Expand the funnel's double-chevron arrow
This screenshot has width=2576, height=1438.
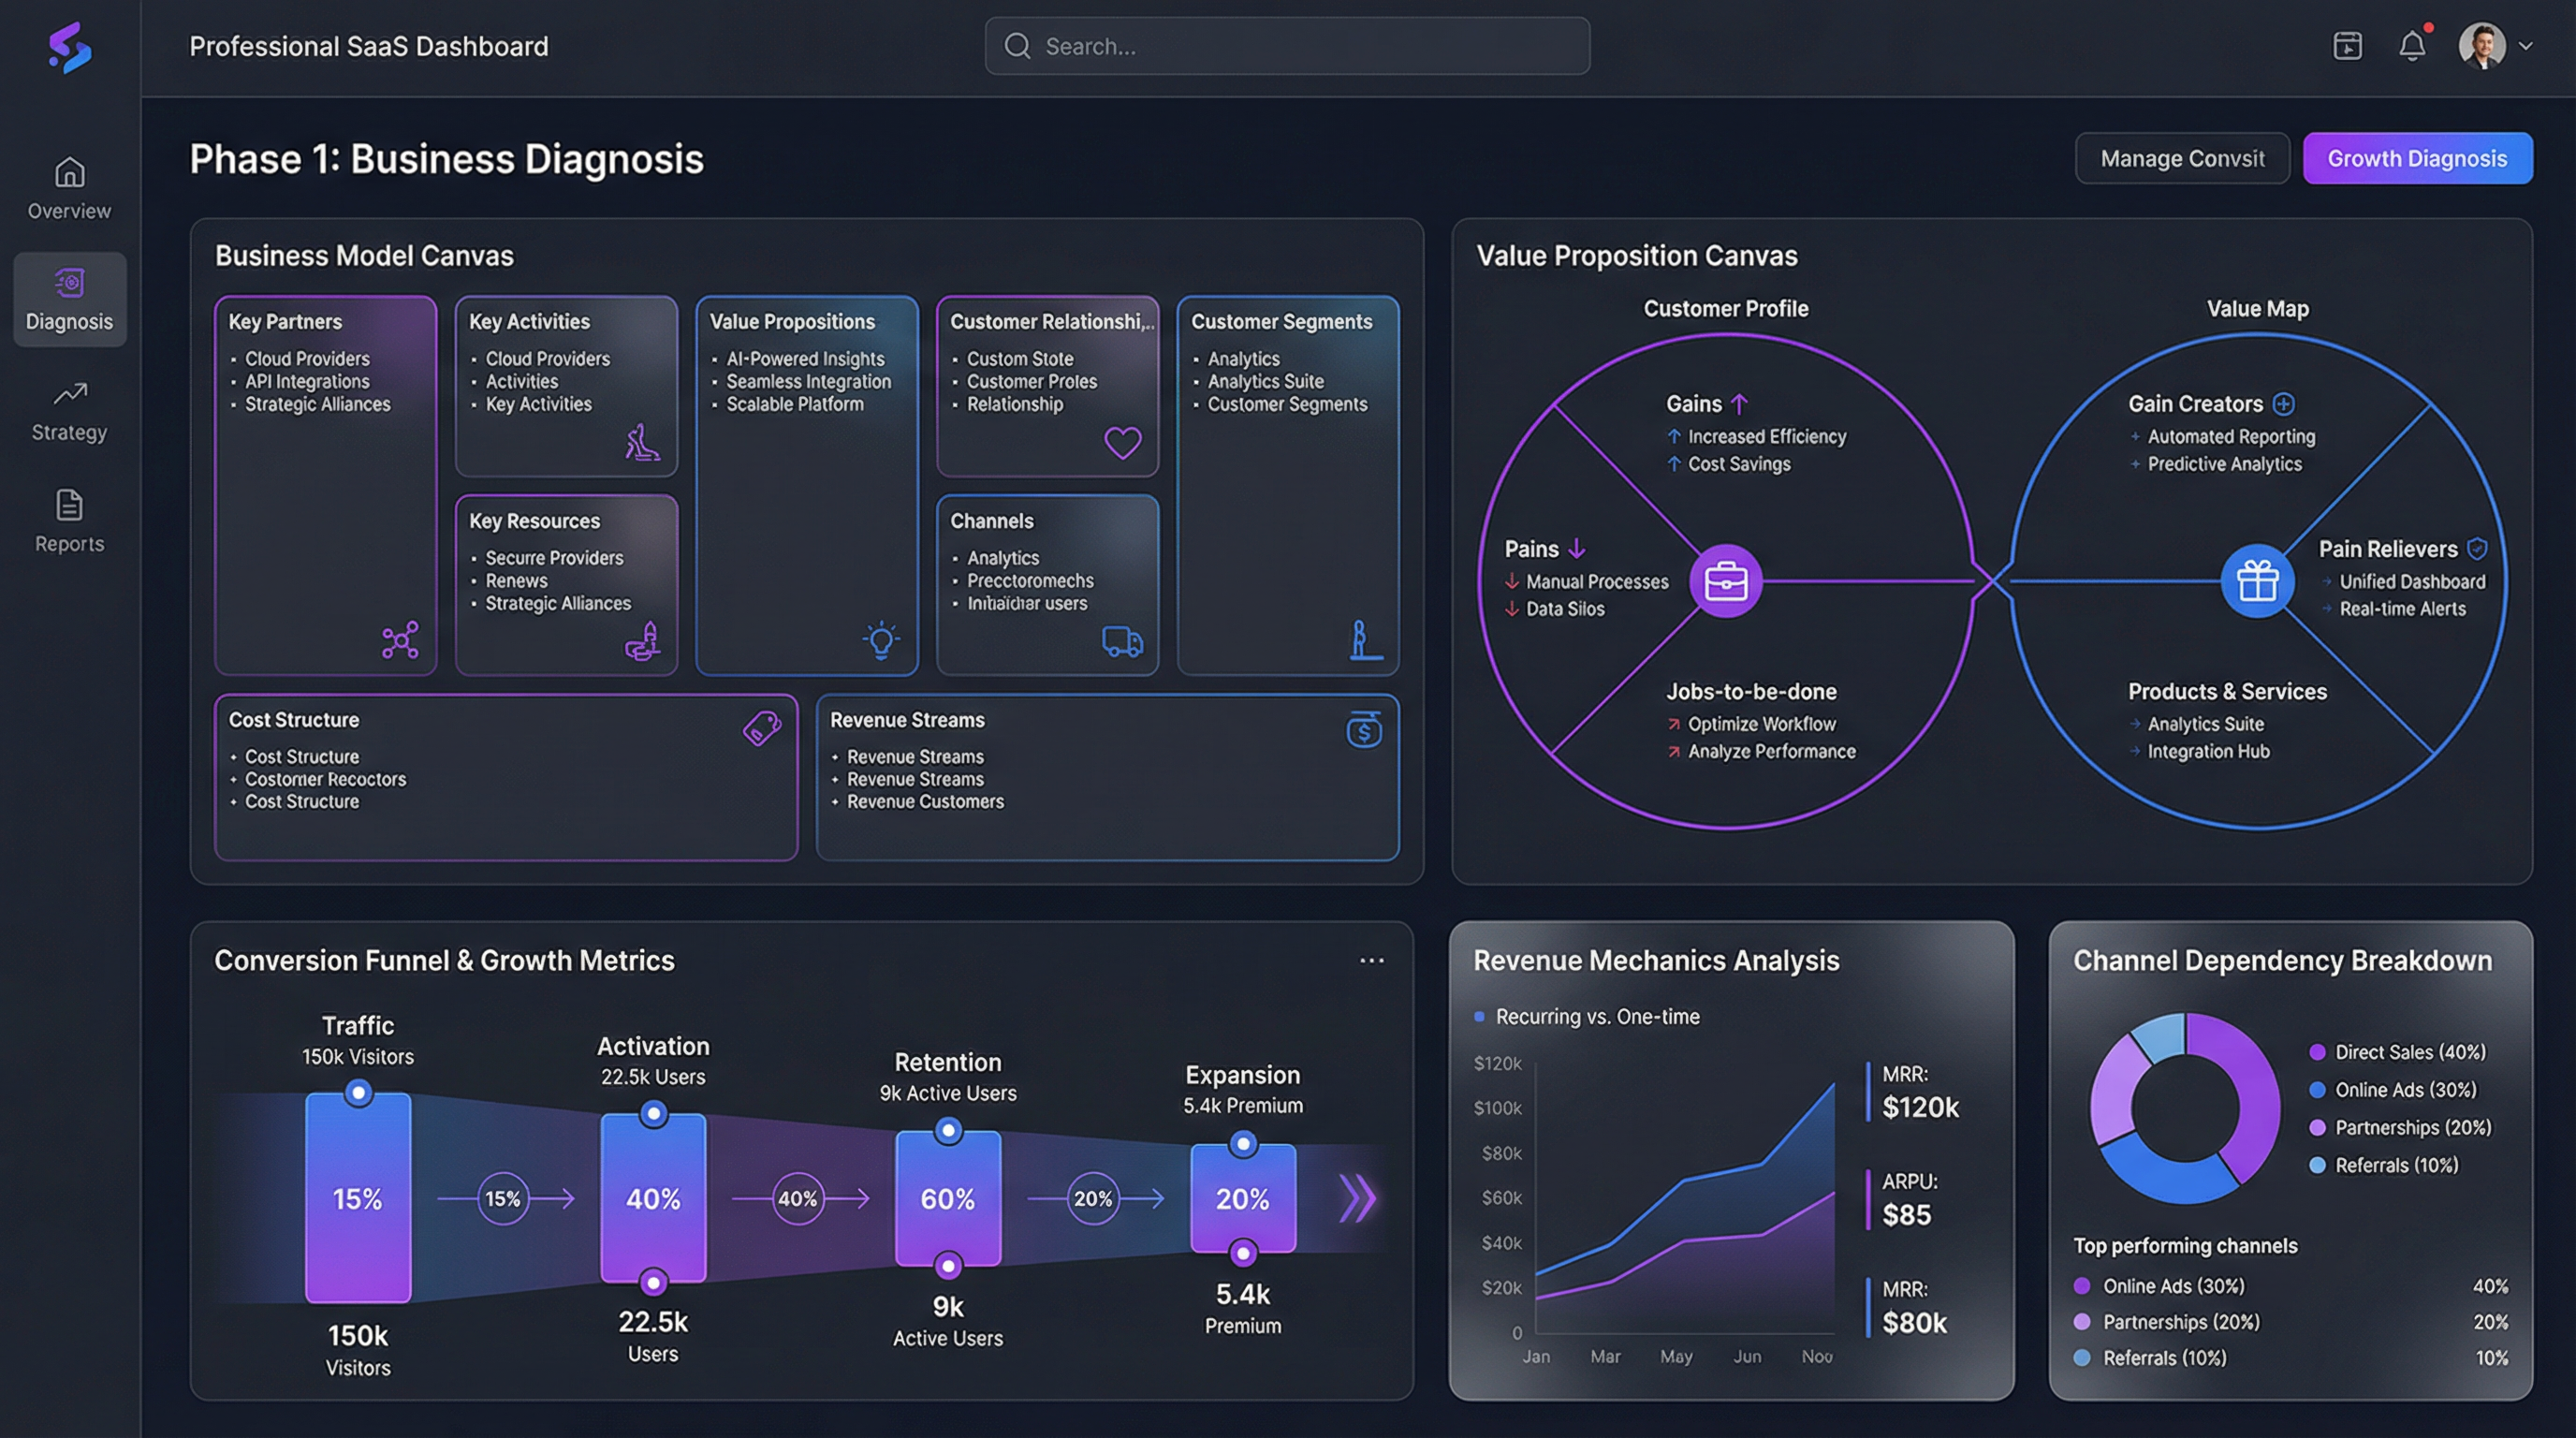(x=1357, y=1198)
